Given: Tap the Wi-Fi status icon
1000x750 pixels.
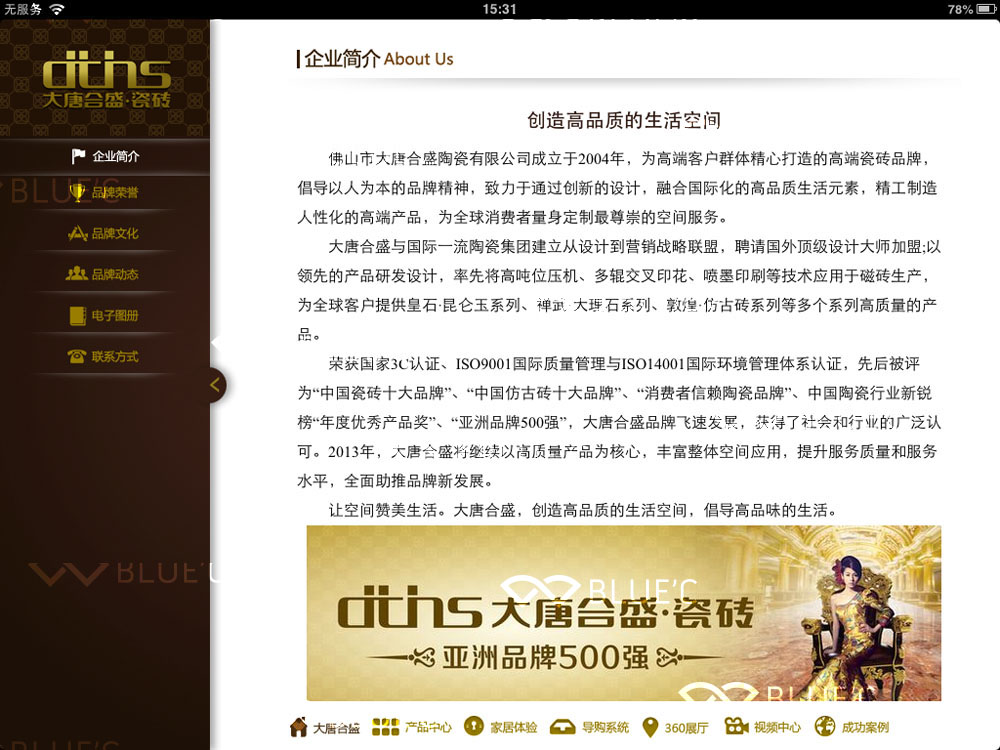Looking at the screenshot, I should (x=57, y=9).
